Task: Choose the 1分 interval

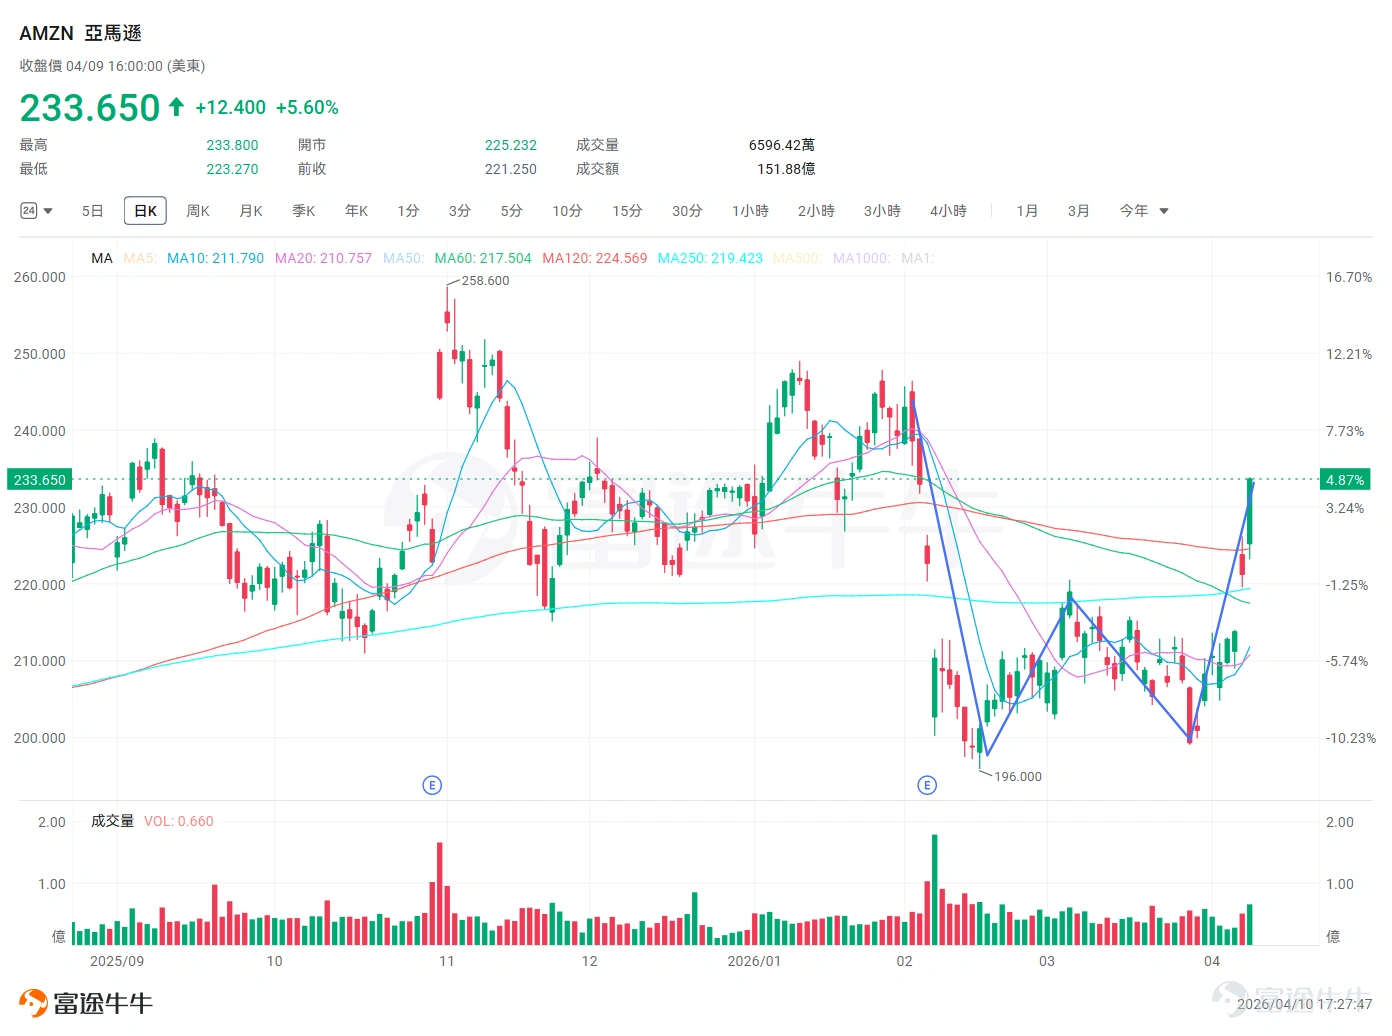Action: coord(408,211)
